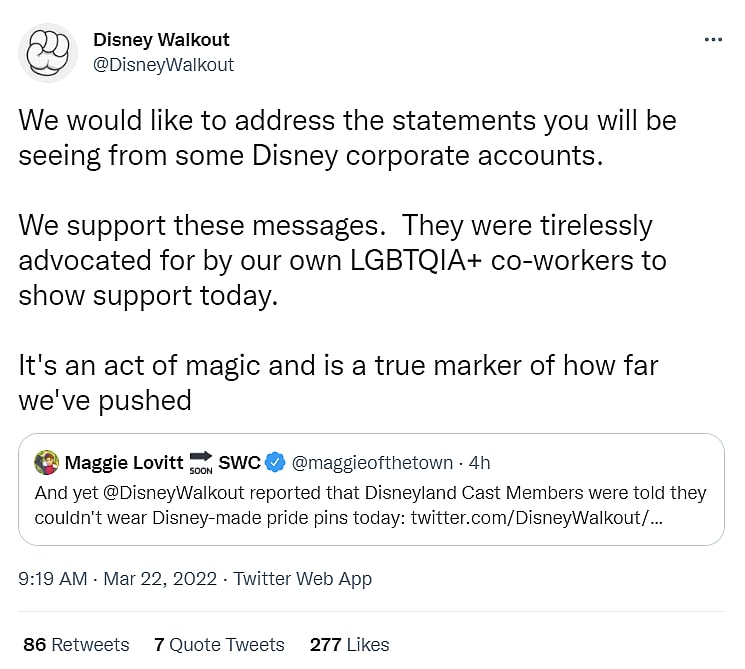
Task: Open the @DisneyWalkout handle under the name
Action: point(163,65)
